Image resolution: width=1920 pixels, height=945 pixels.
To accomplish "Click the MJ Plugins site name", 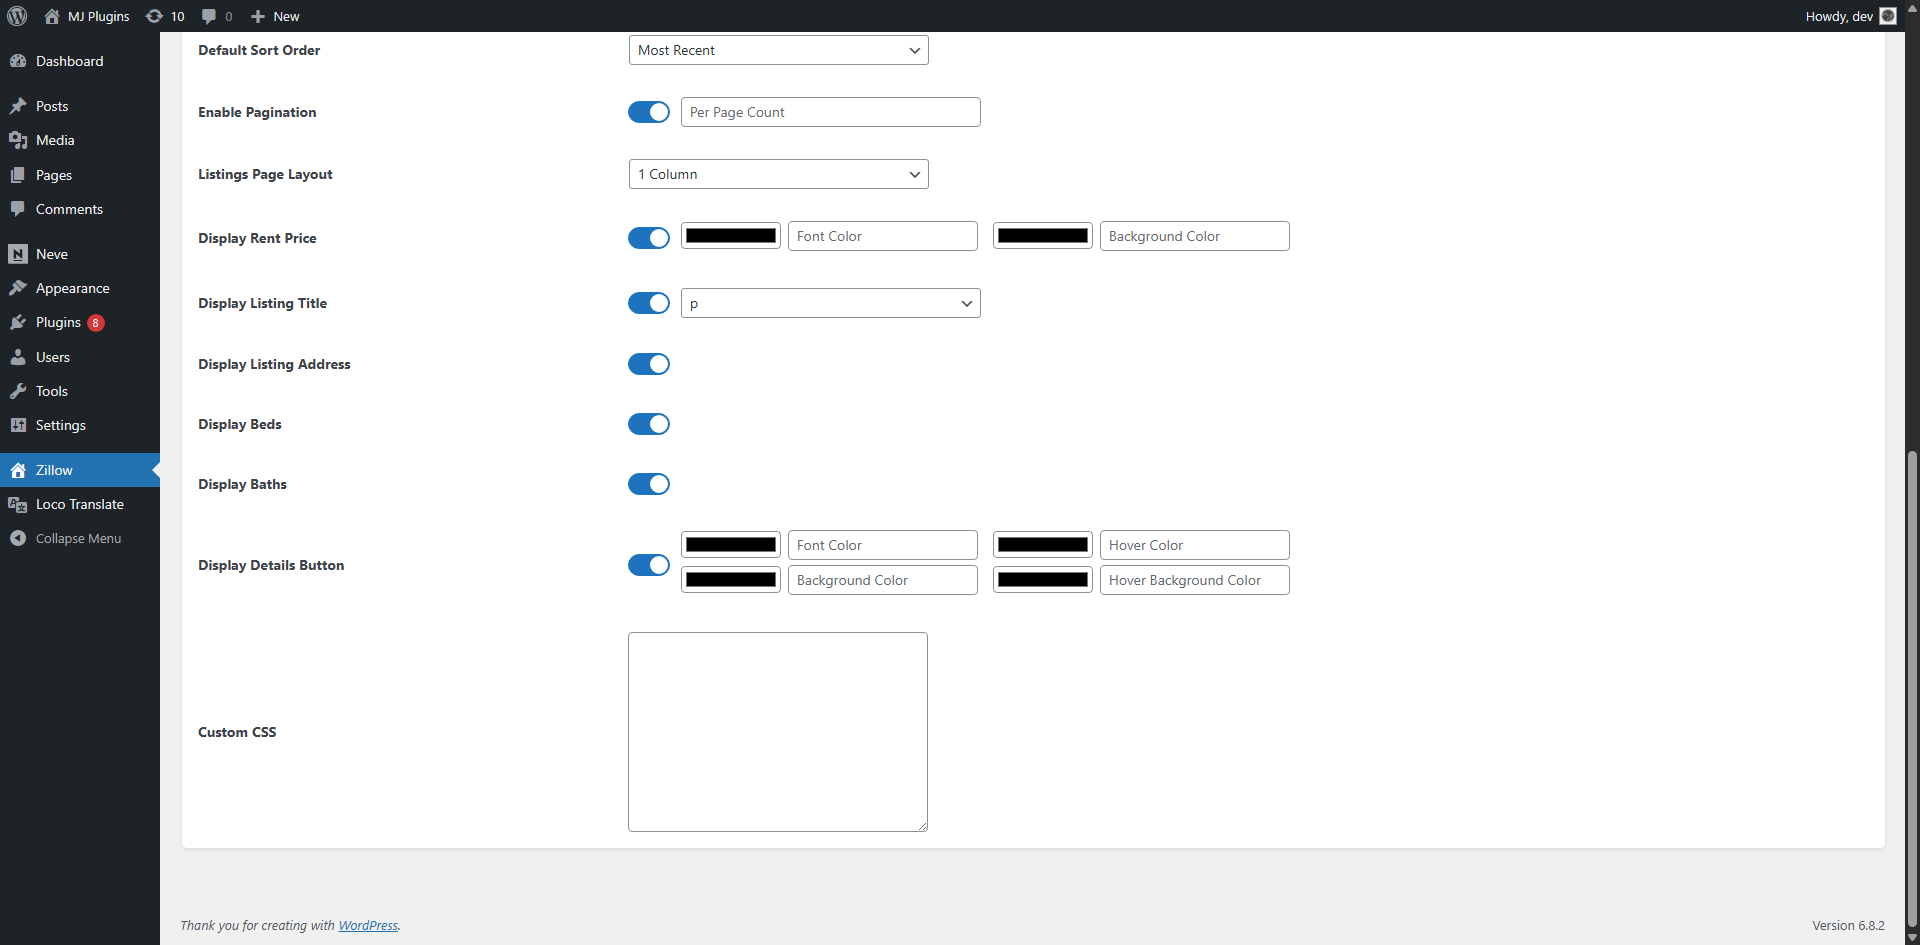I will pyautogui.click(x=98, y=16).
